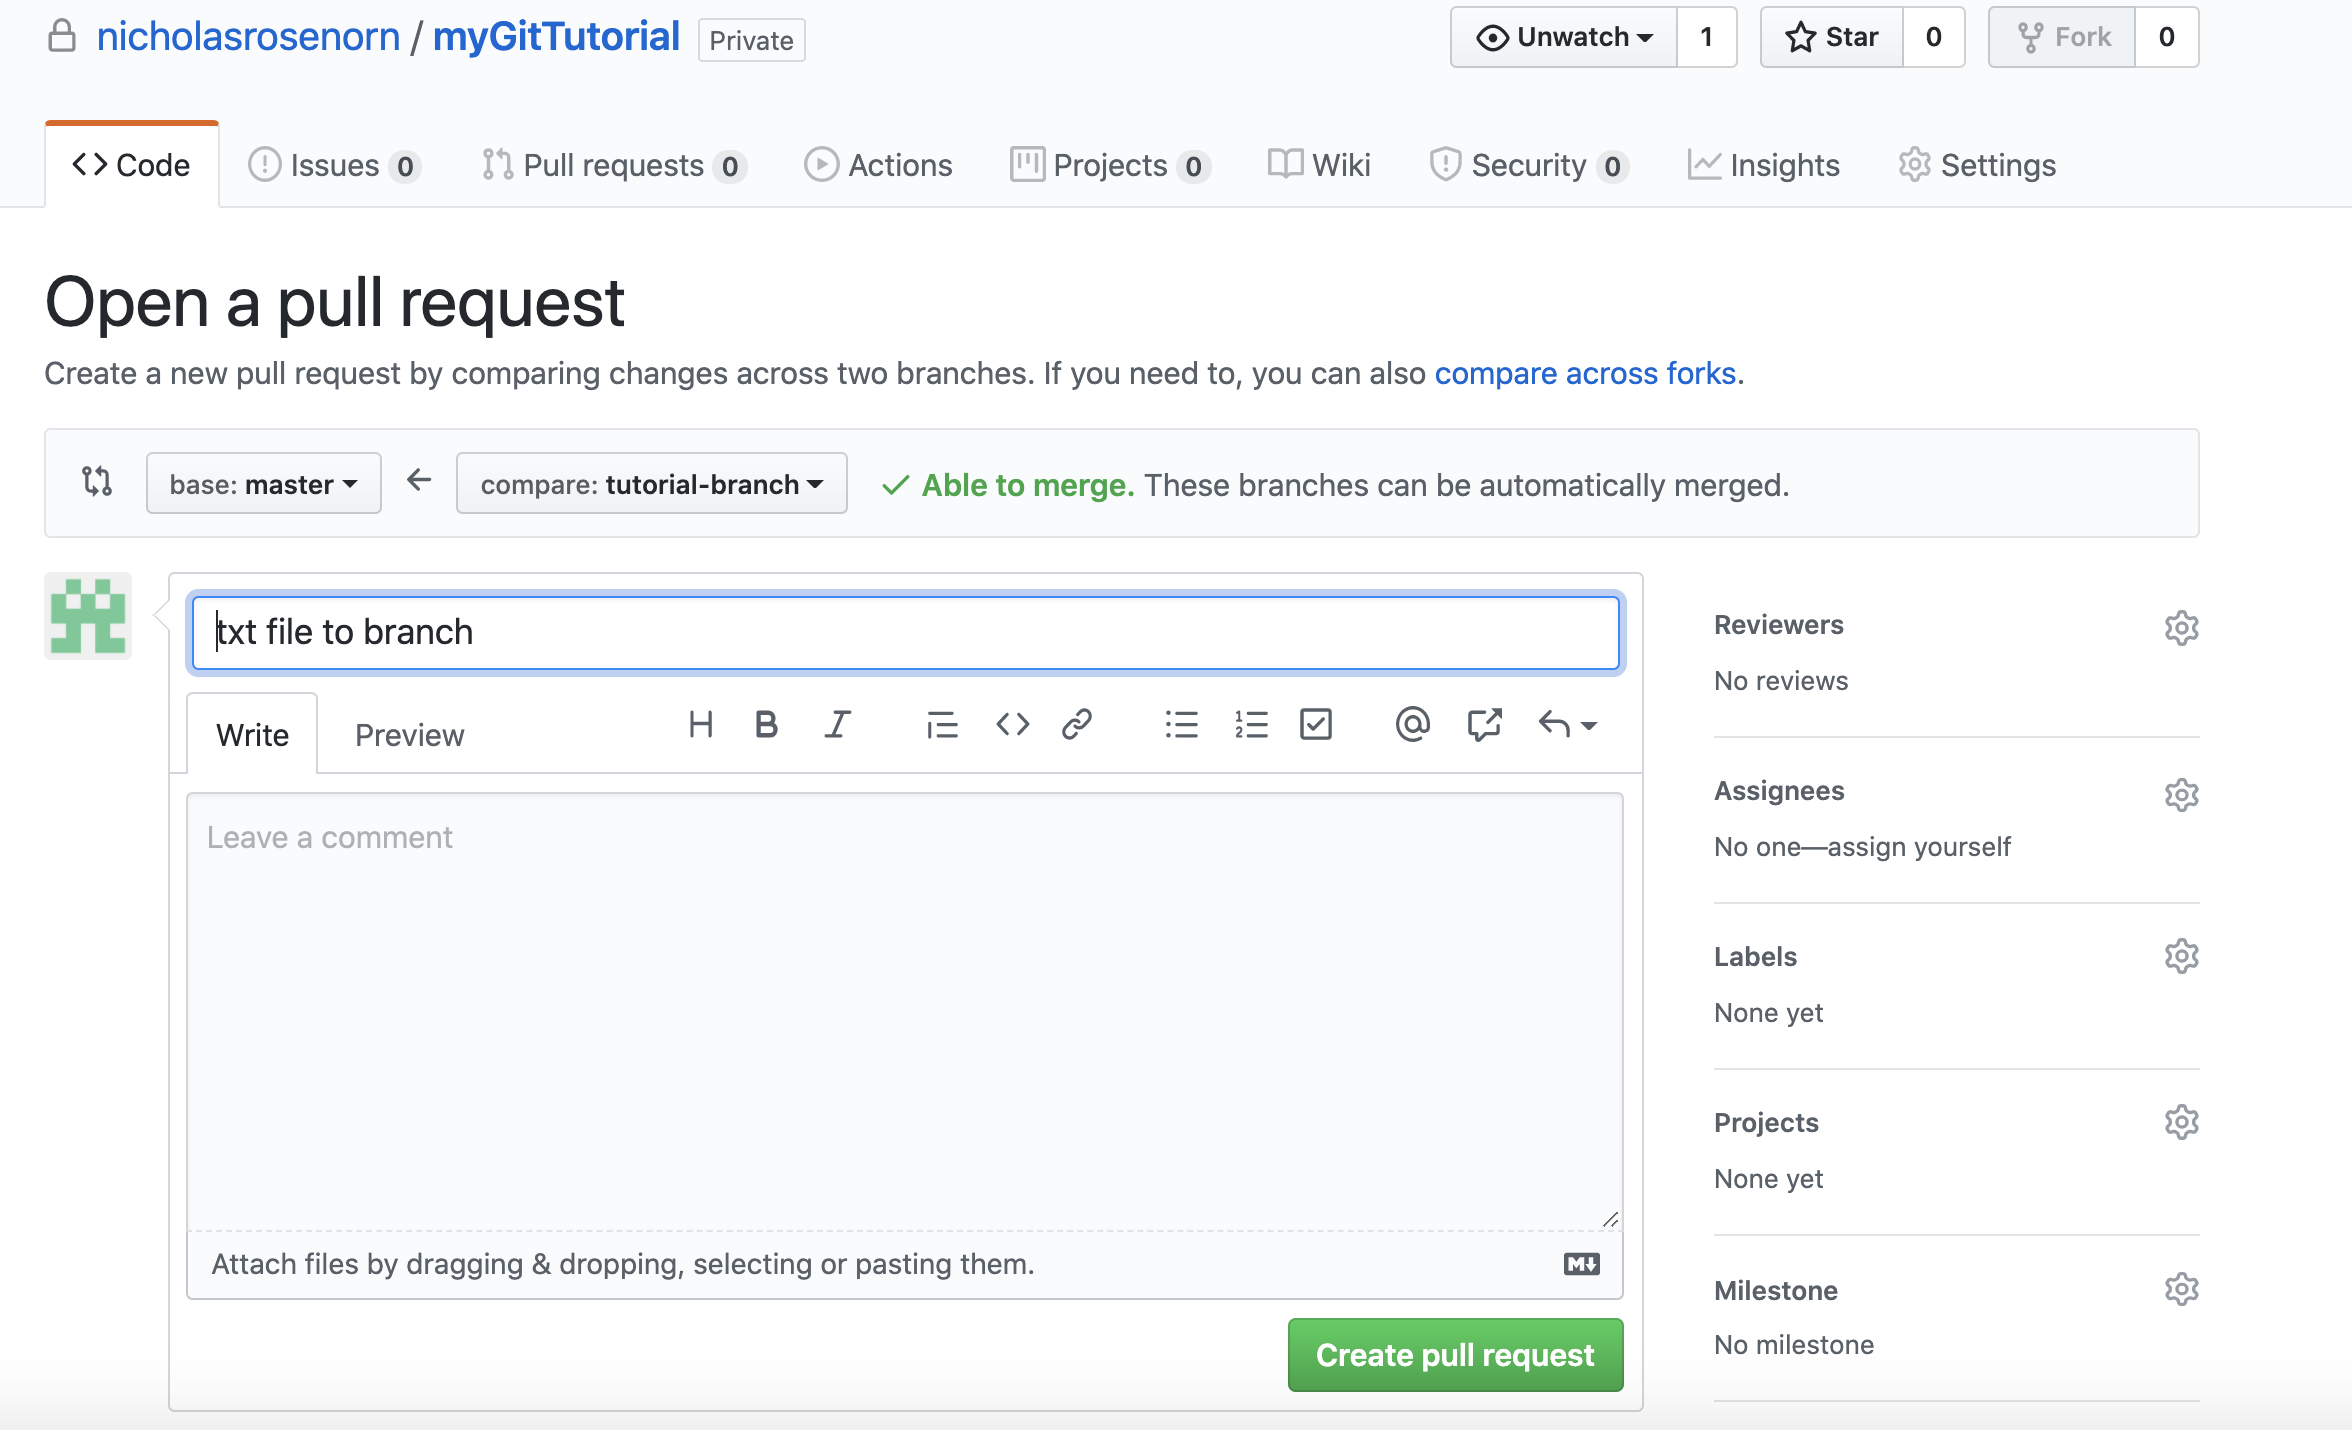Switch to the Preview tab
Viewport: 2352px width, 1430px height.
coord(409,735)
